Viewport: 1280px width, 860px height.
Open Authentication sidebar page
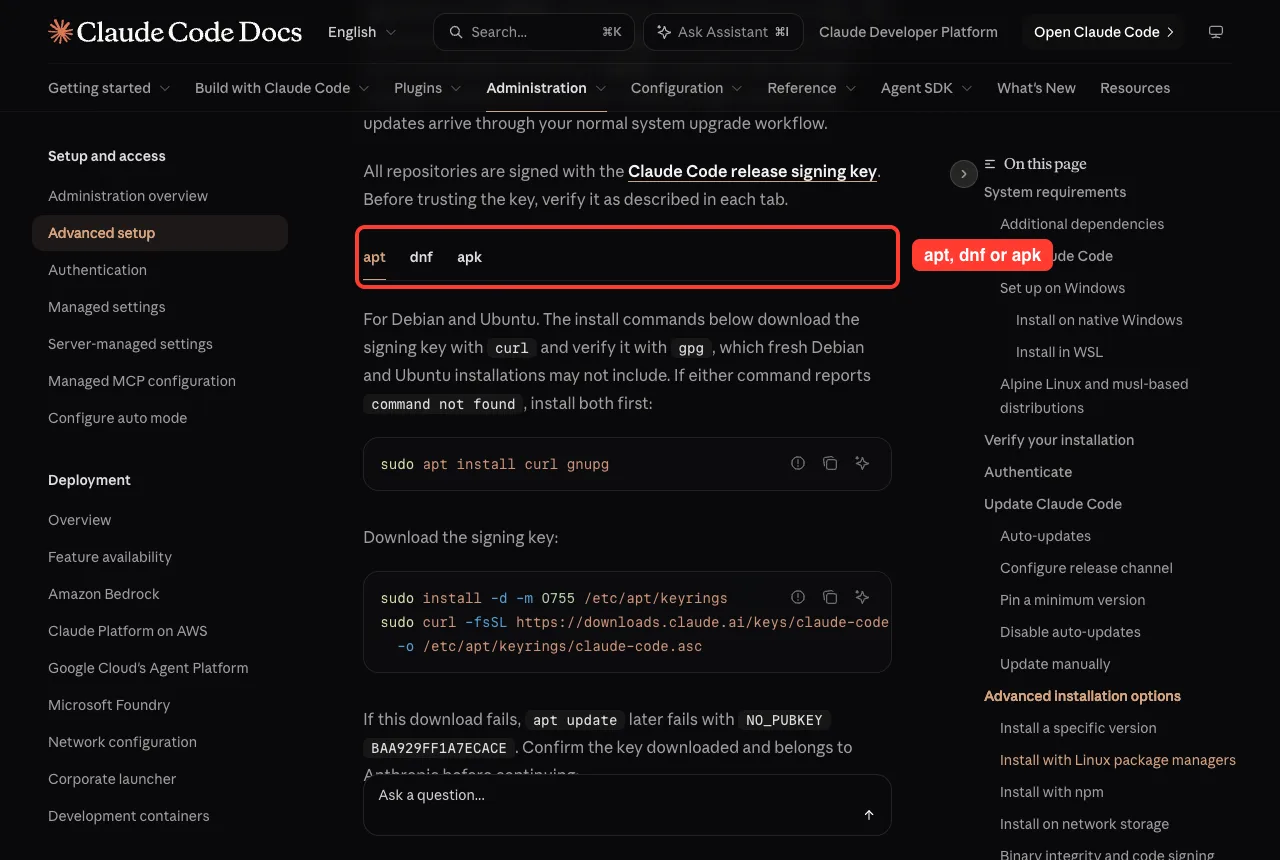(97, 270)
